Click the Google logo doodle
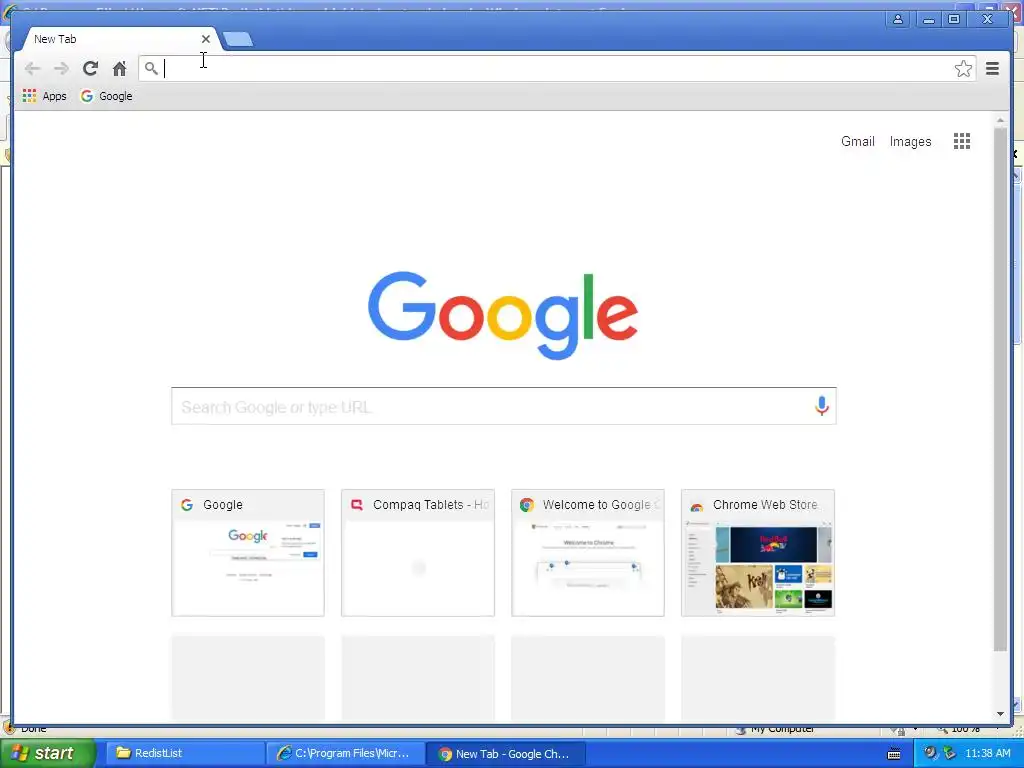Screen dimensions: 1024x768 (x=503, y=315)
